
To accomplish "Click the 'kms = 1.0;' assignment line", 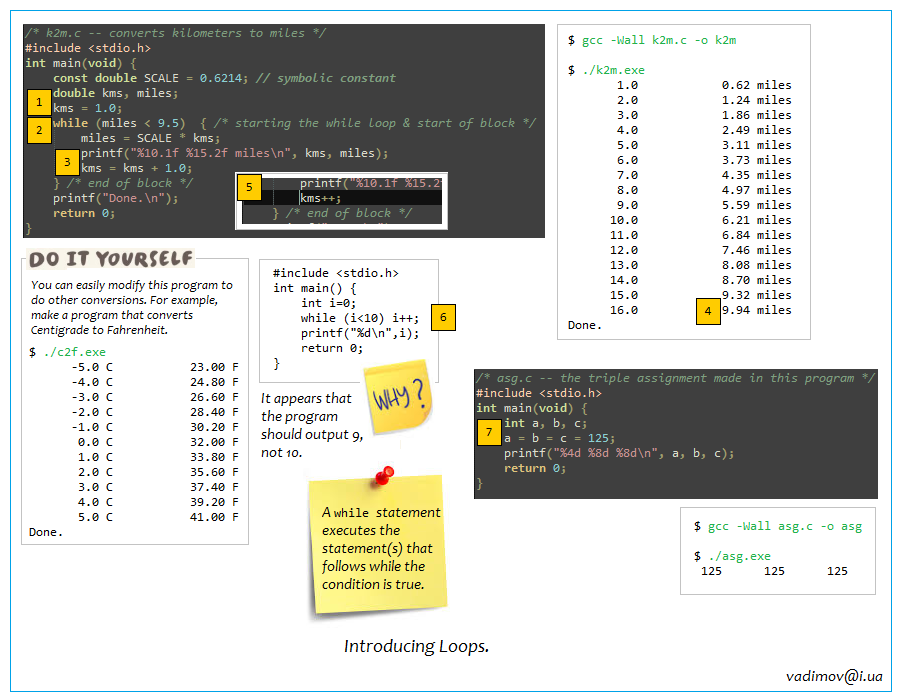I will (x=87, y=108).
